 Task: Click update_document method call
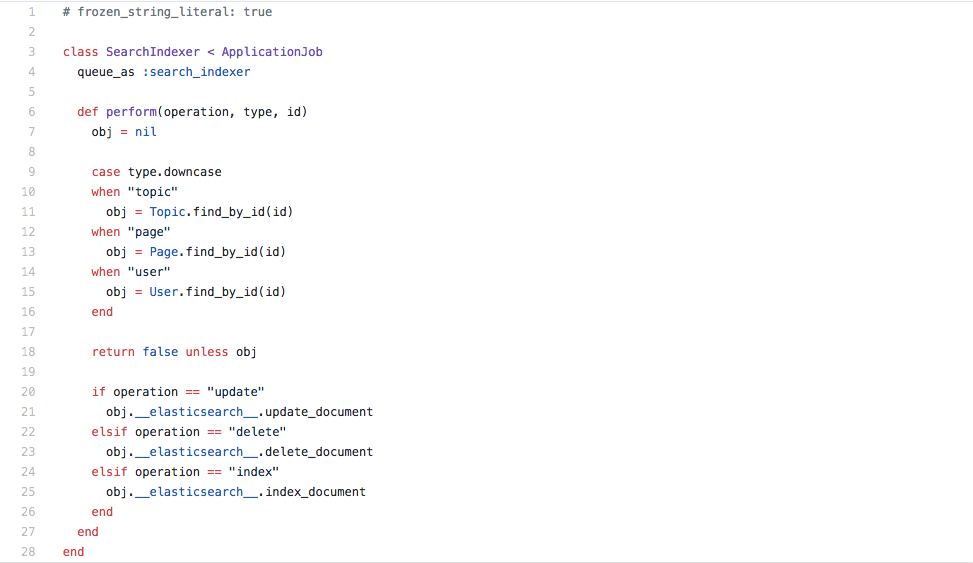[x=319, y=412]
